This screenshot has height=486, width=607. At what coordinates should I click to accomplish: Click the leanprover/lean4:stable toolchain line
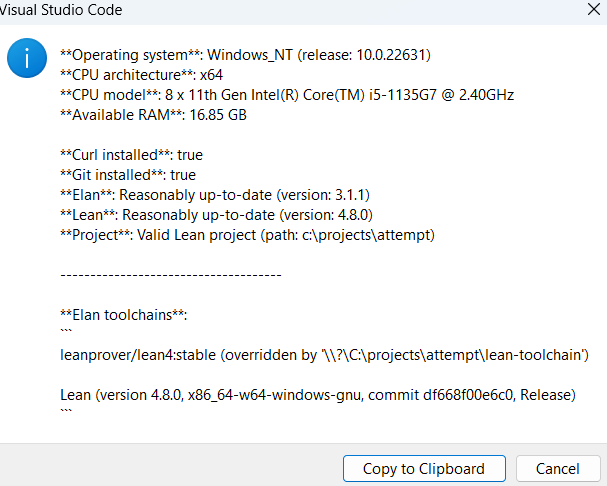[324, 355]
